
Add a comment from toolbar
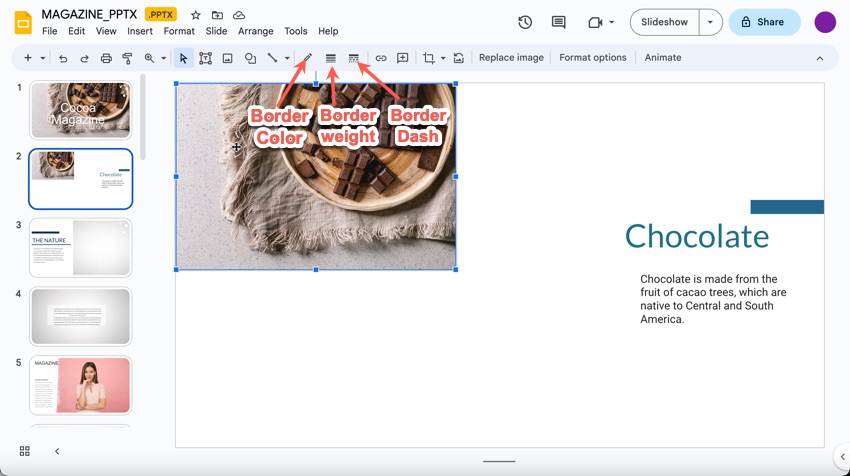[402, 58]
